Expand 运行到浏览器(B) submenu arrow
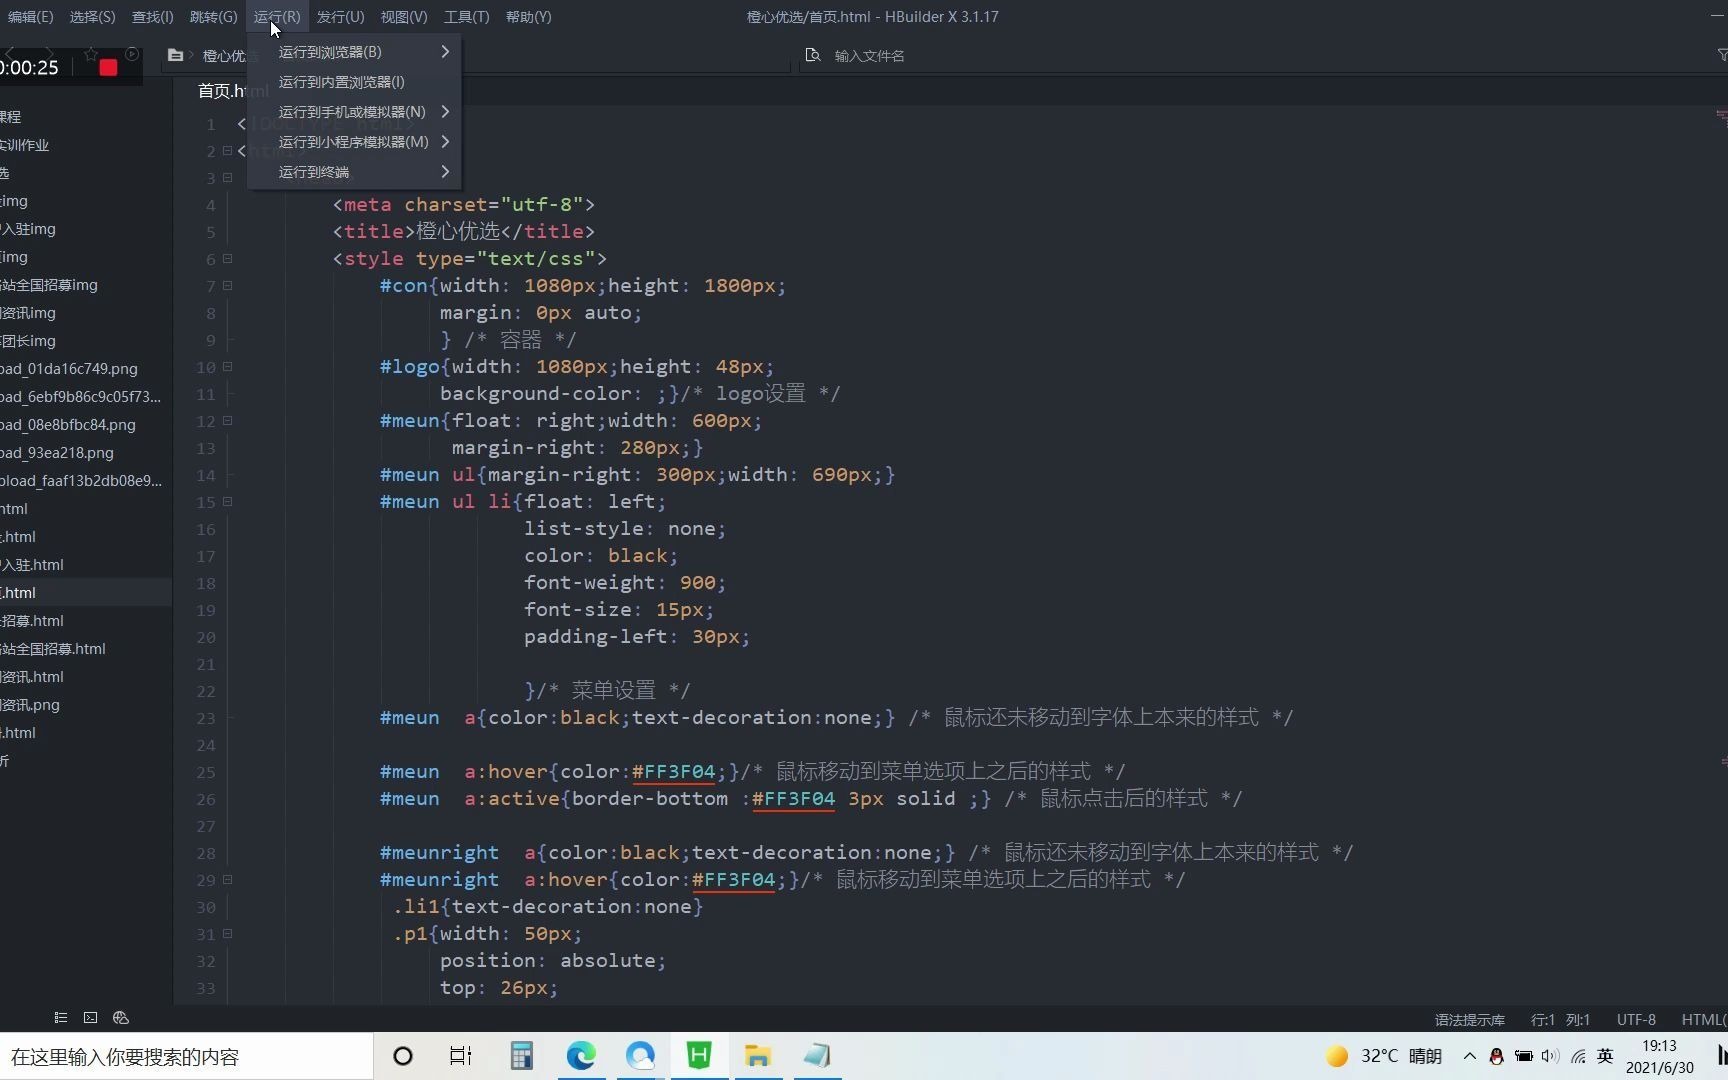This screenshot has height=1080, width=1728. 445,51
